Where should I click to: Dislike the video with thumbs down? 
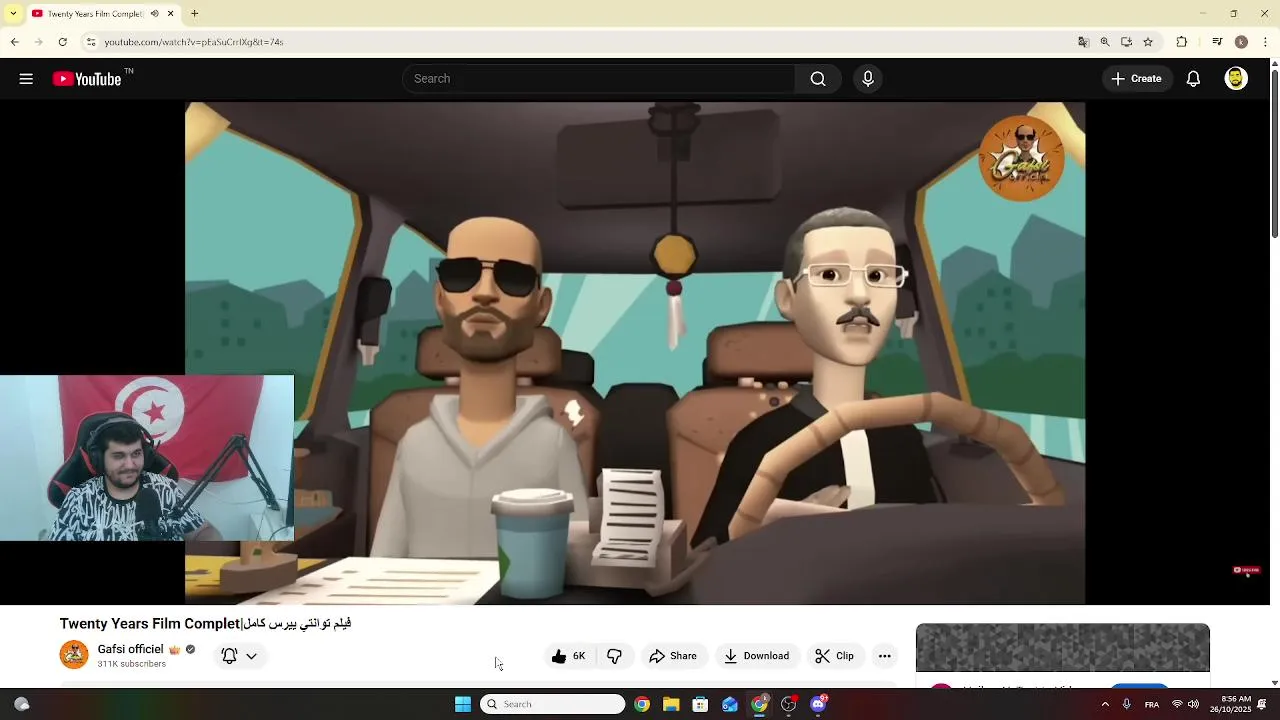pyautogui.click(x=615, y=656)
